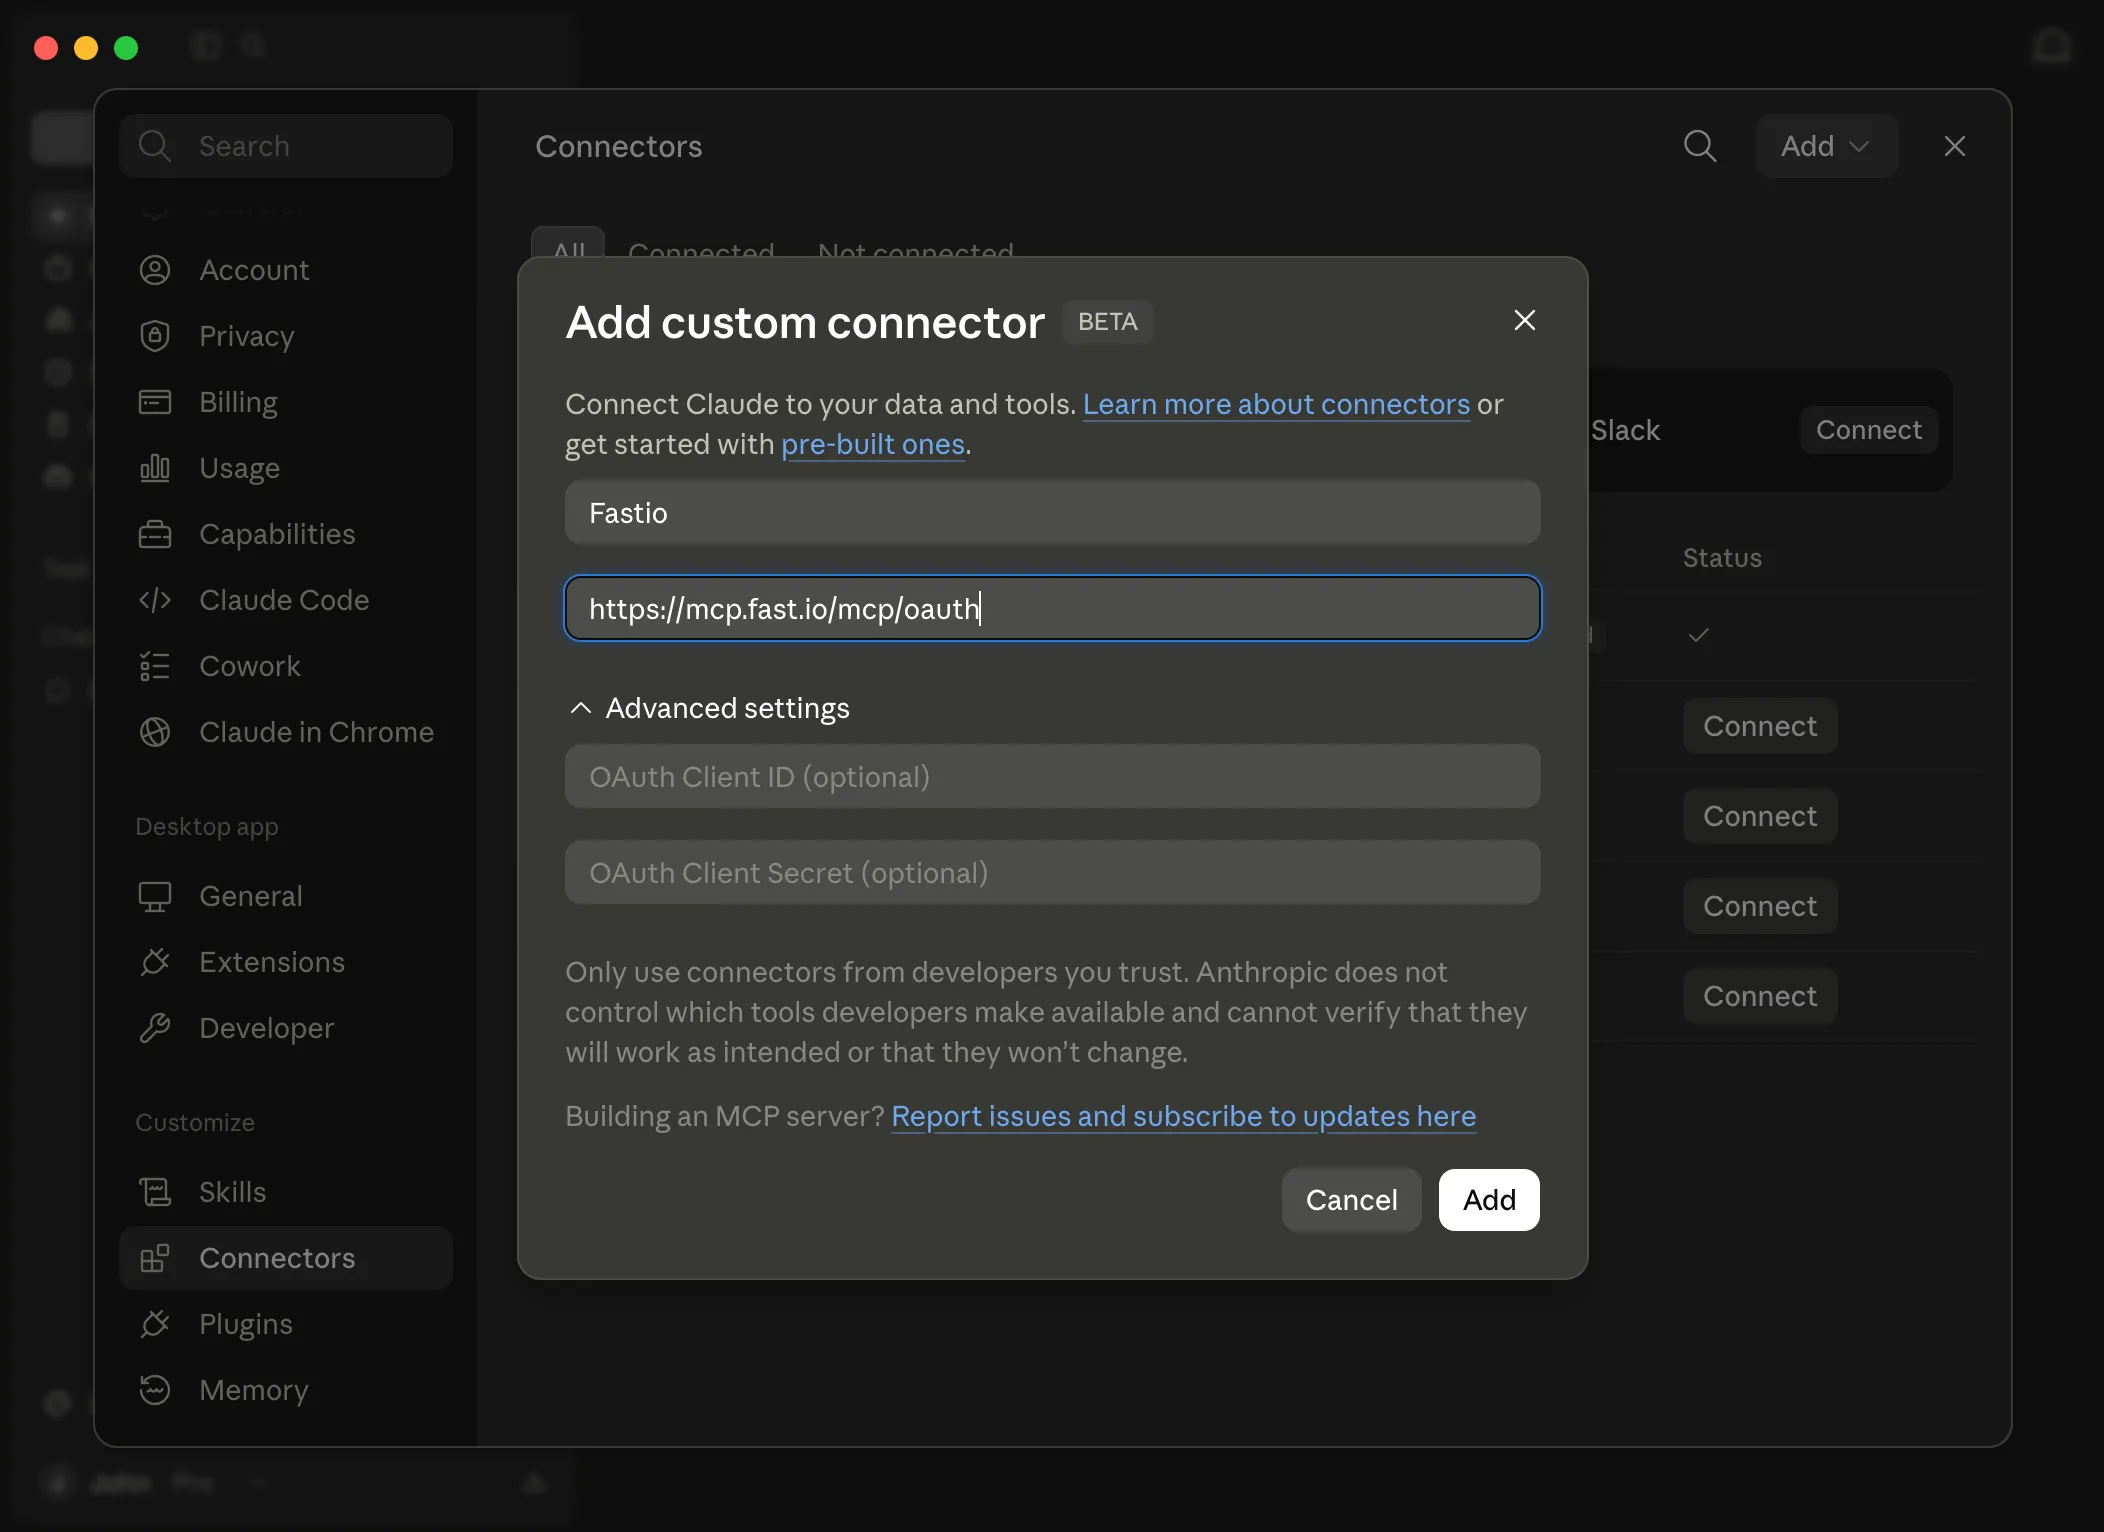Open the Add dropdown in Connectors header
The image size is (2104, 1532).
1826,146
